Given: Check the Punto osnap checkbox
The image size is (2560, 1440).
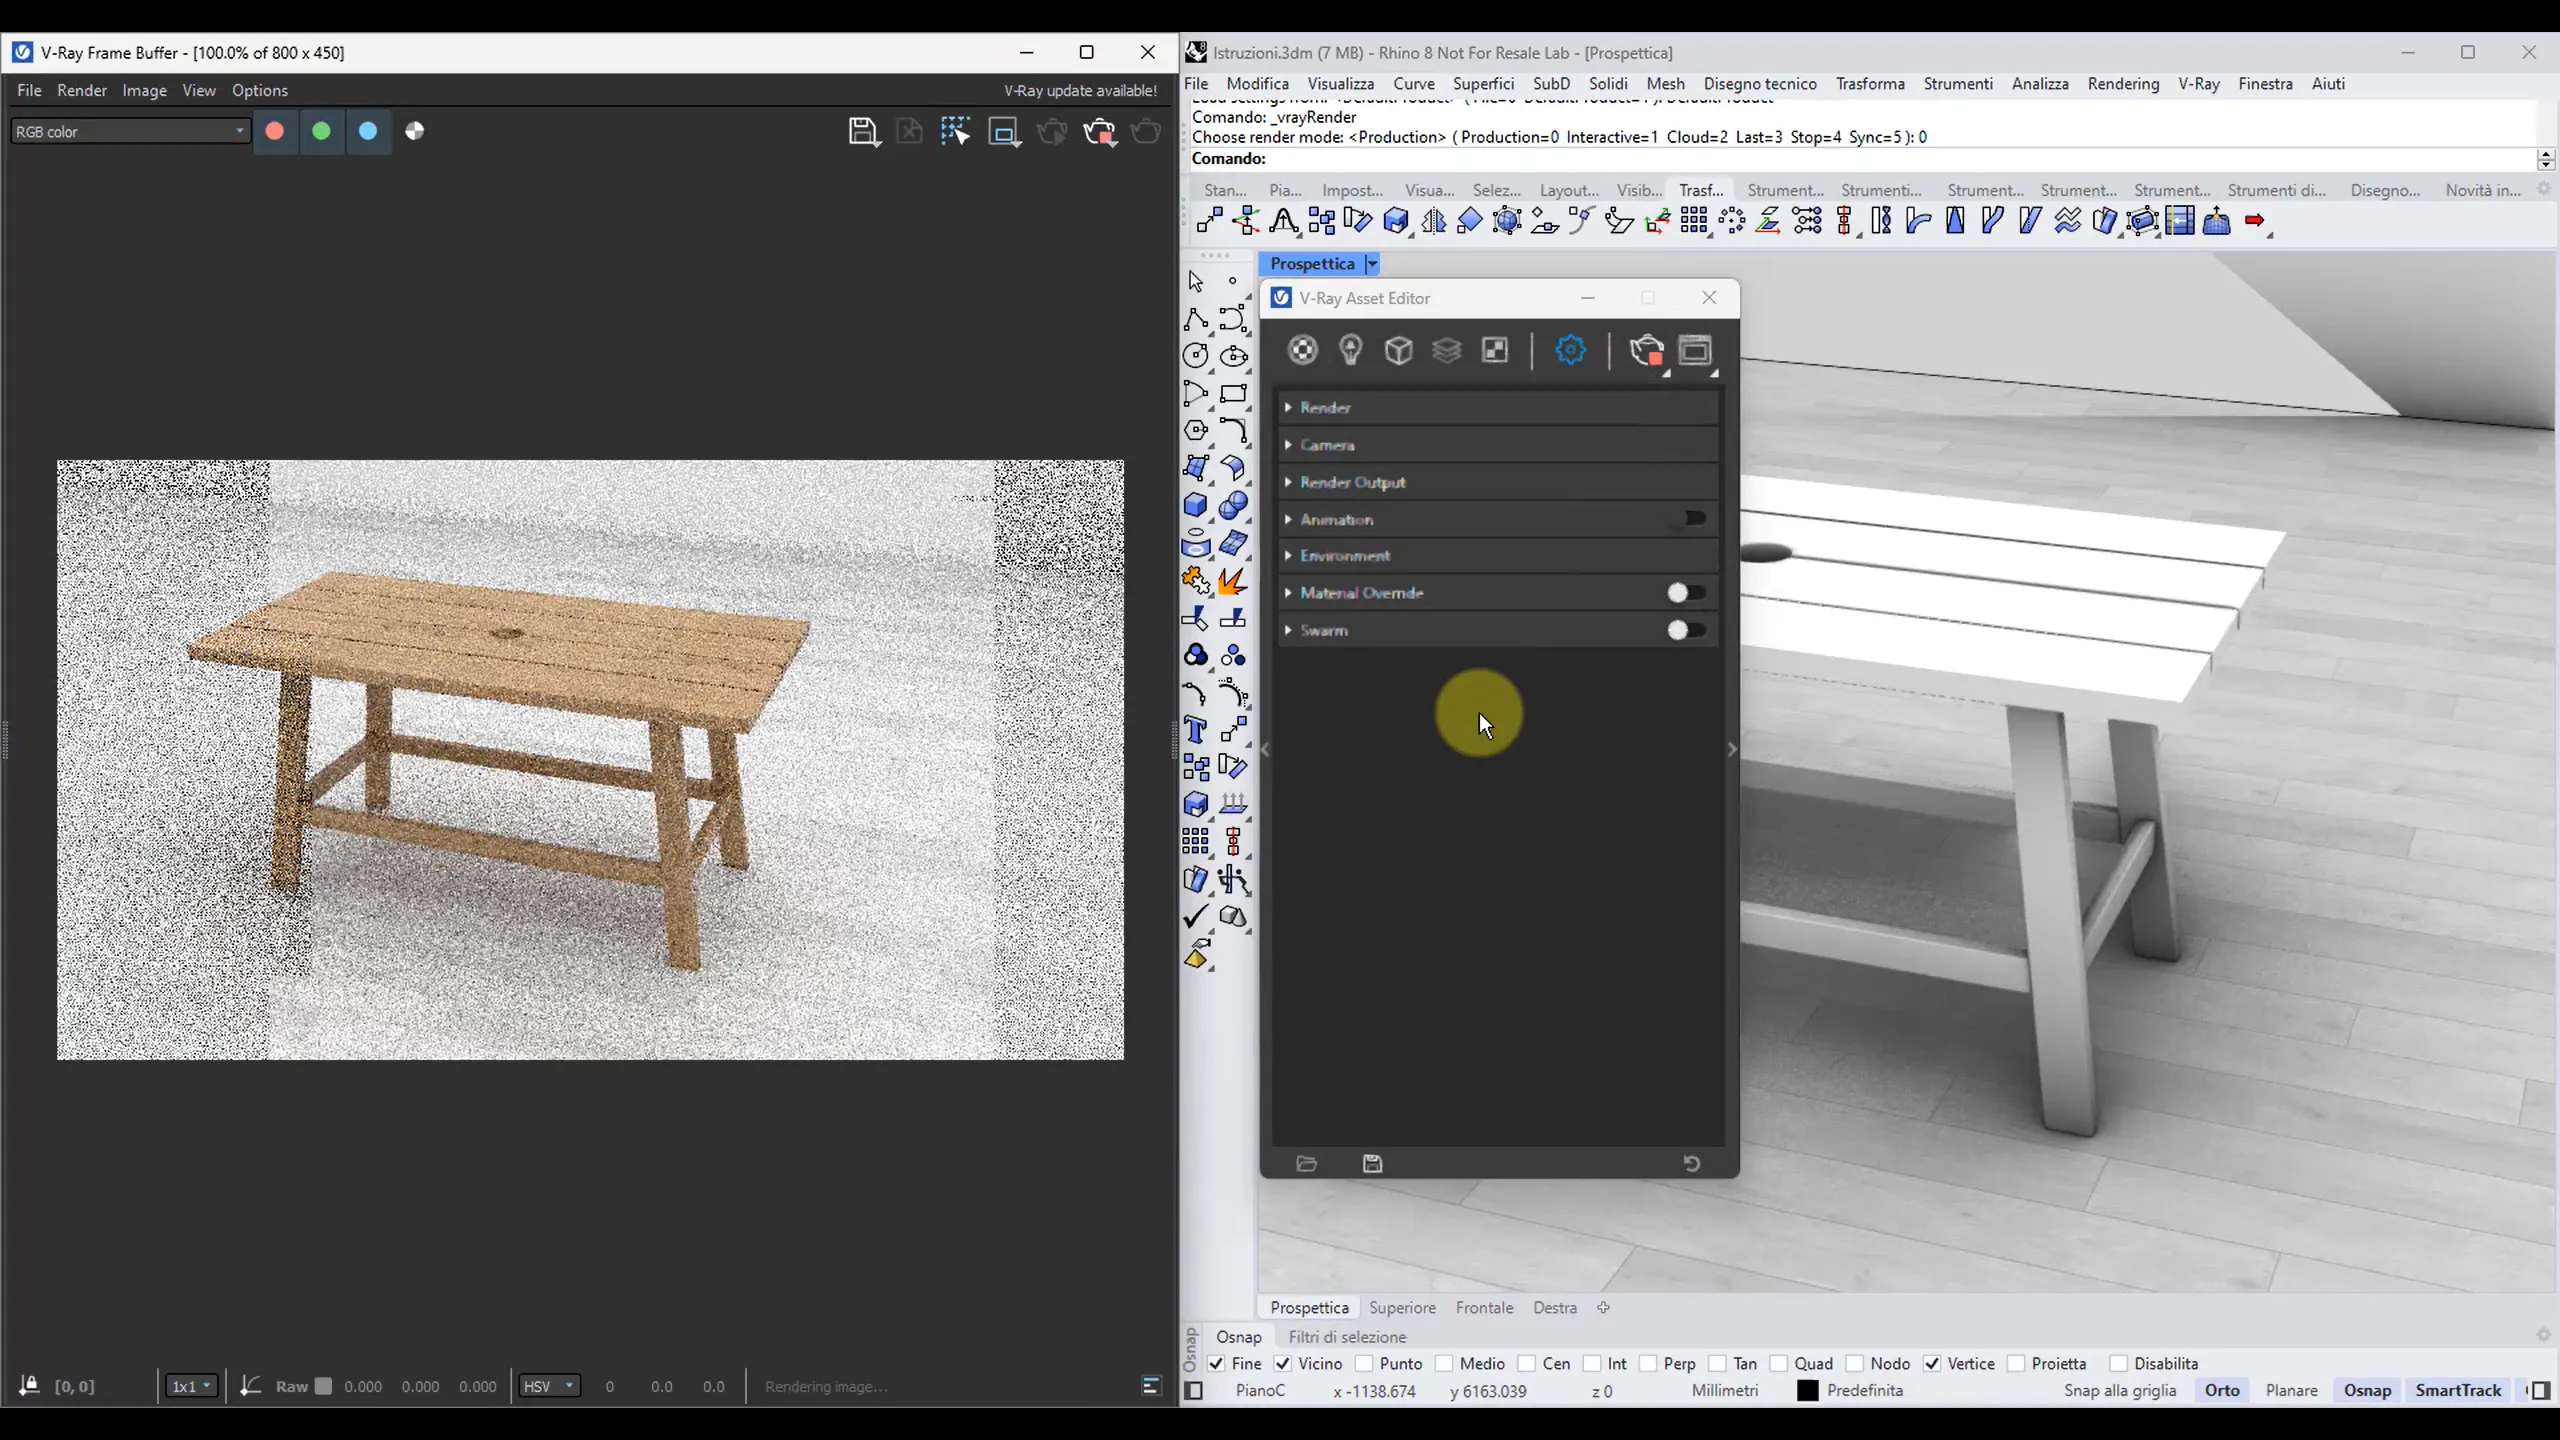Looking at the screenshot, I should click(1364, 1363).
